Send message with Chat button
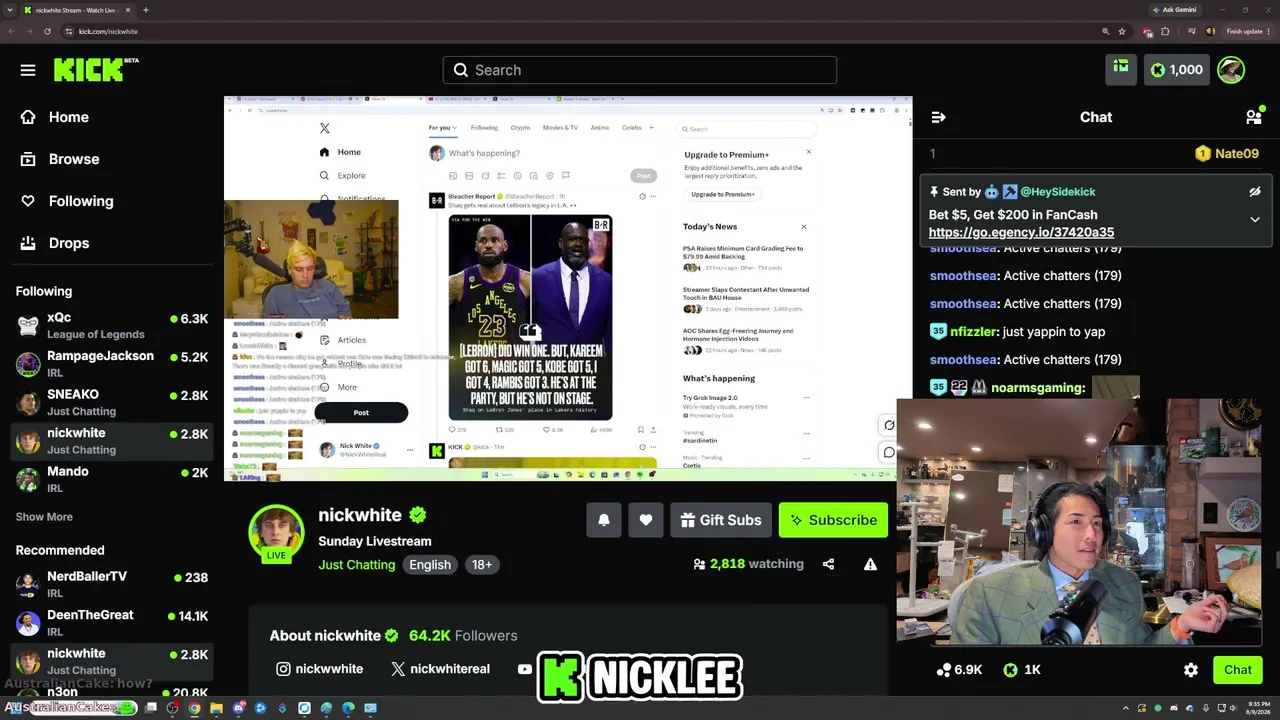This screenshot has height=720, width=1280. click(1238, 670)
